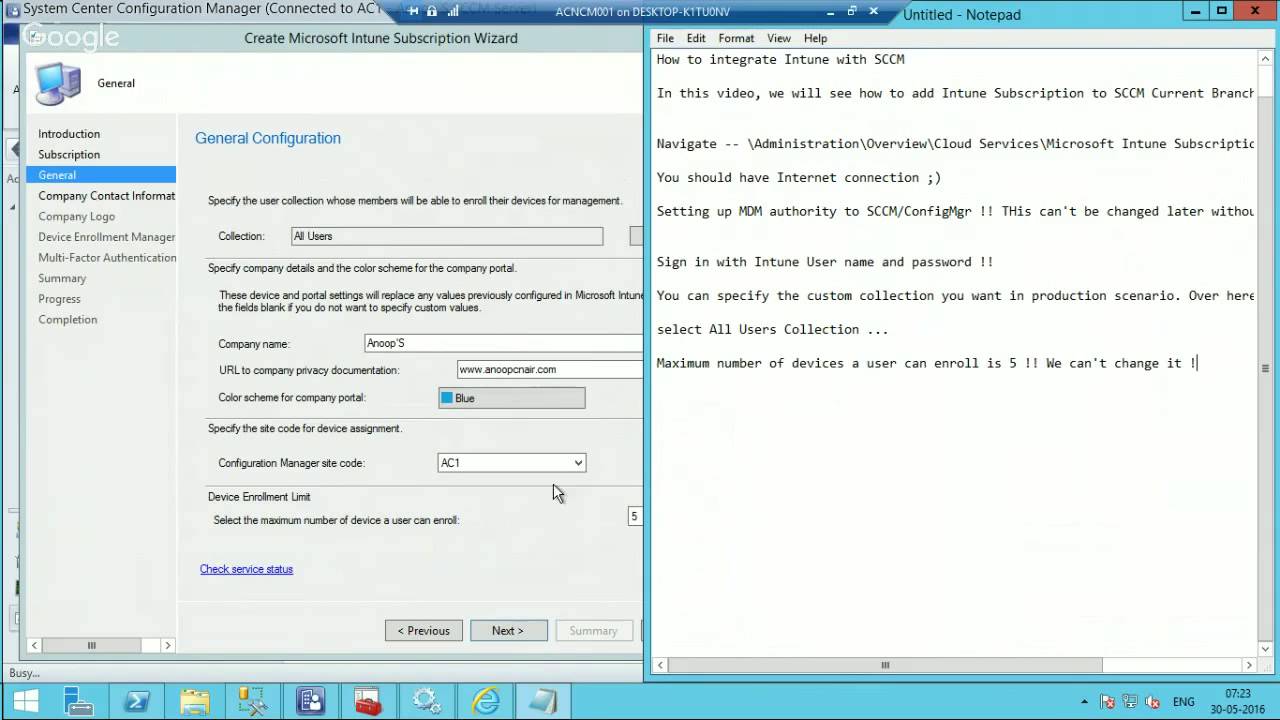Viewport: 1280px width, 720px height.
Task: Click the browse button beside Collection field
Action: 636,236
